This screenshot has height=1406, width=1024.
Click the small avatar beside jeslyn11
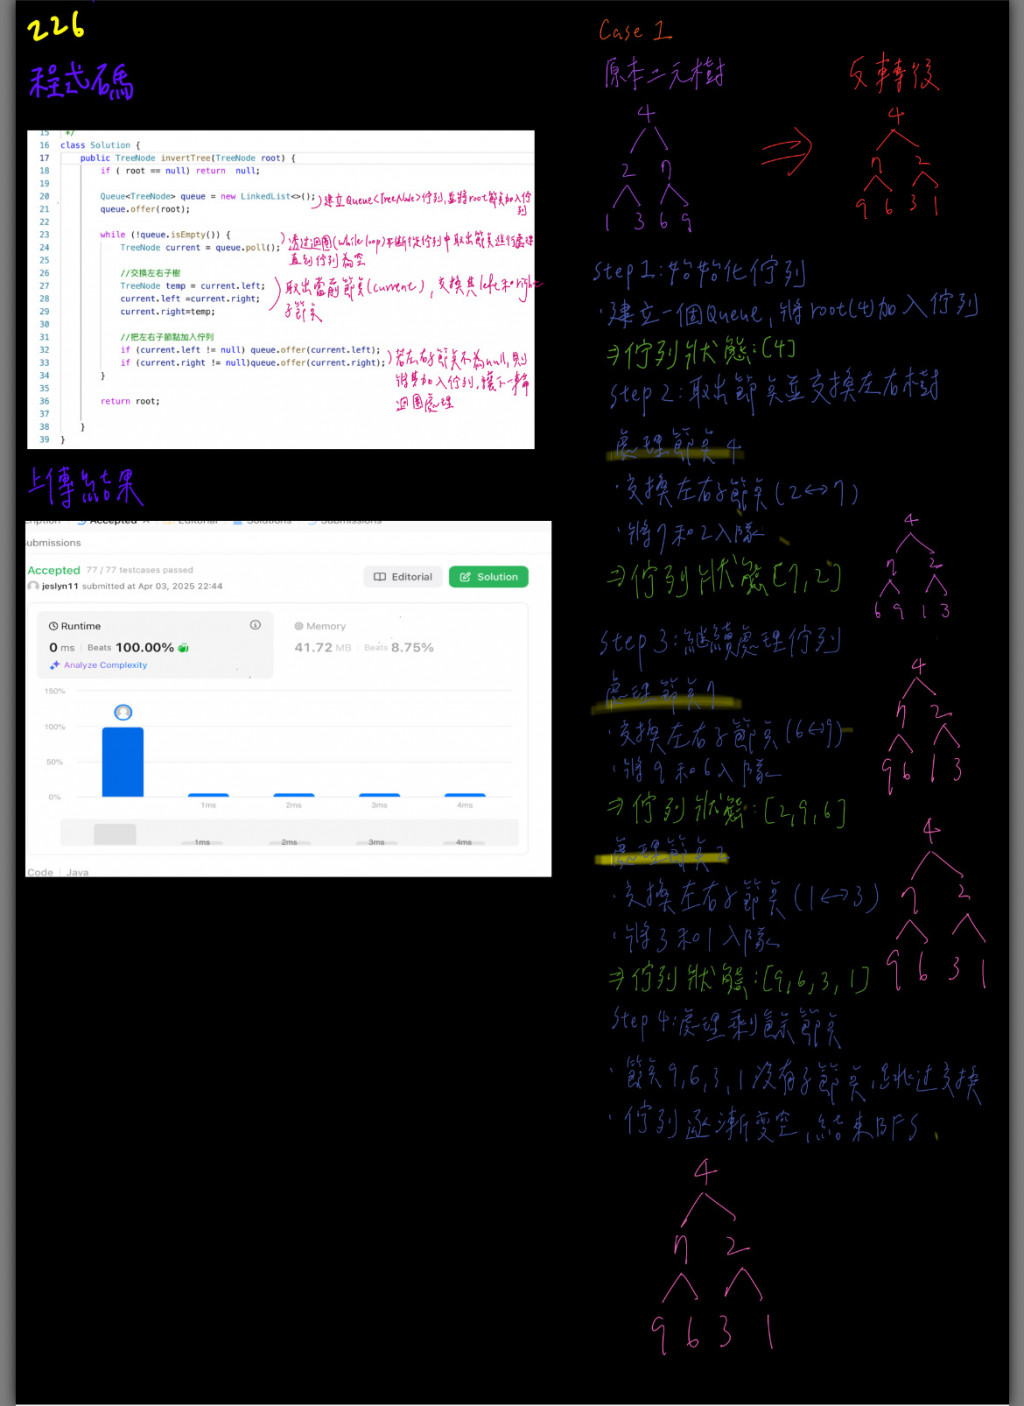pyautogui.click(x=33, y=586)
